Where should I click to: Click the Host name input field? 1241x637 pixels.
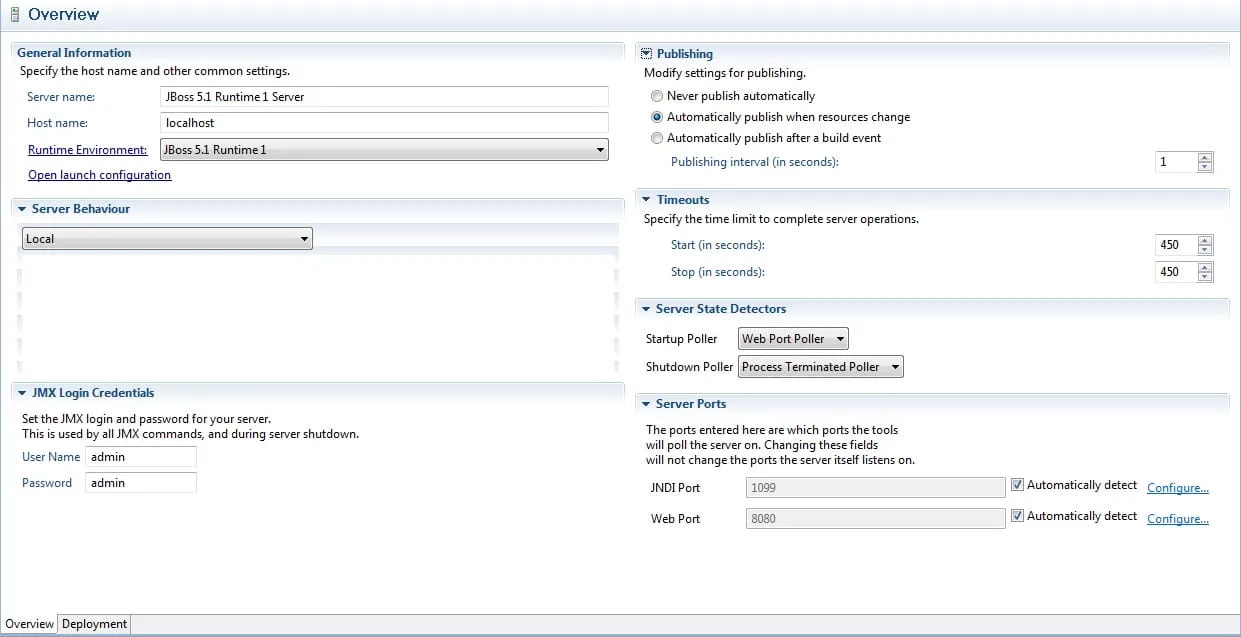(x=385, y=123)
